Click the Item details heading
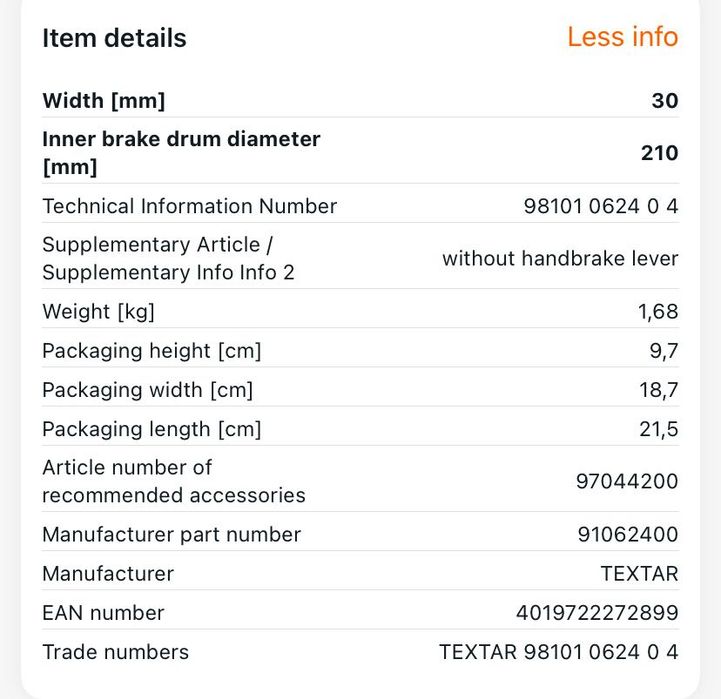 pyautogui.click(x=114, y=38)
